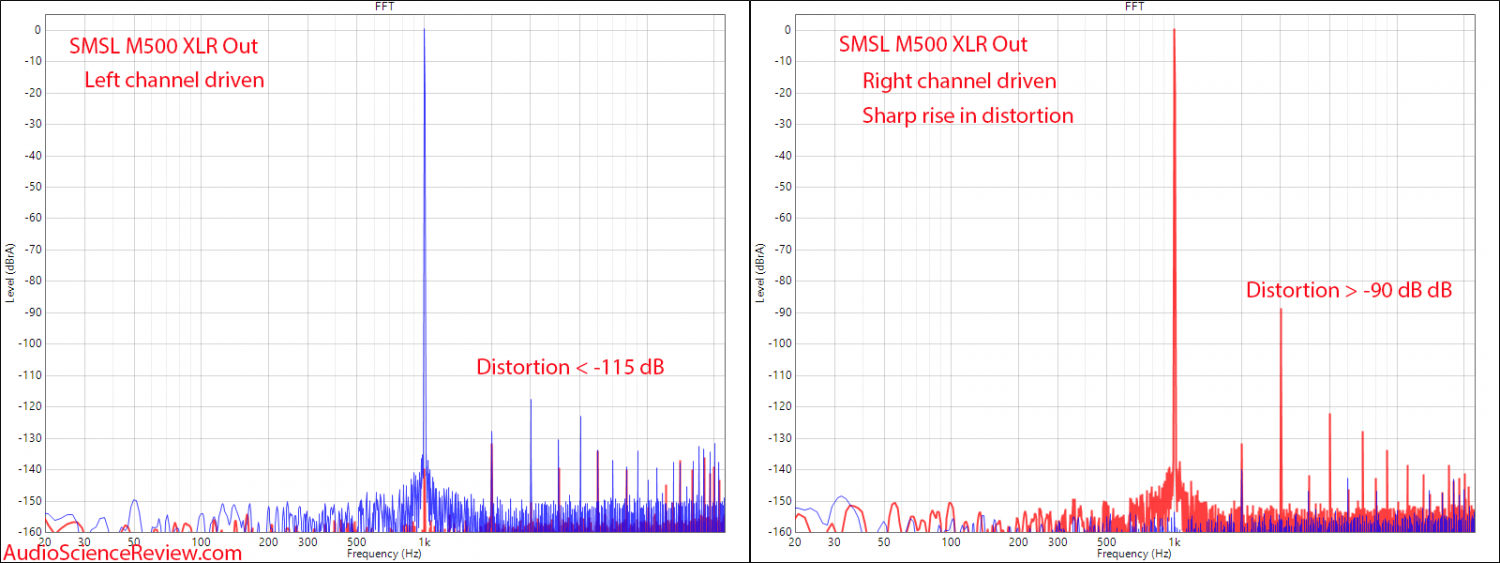Screen dimensions: 1500x563
Task: Click the 'Left channel driven' annotation
Action: tap(174, 80)
